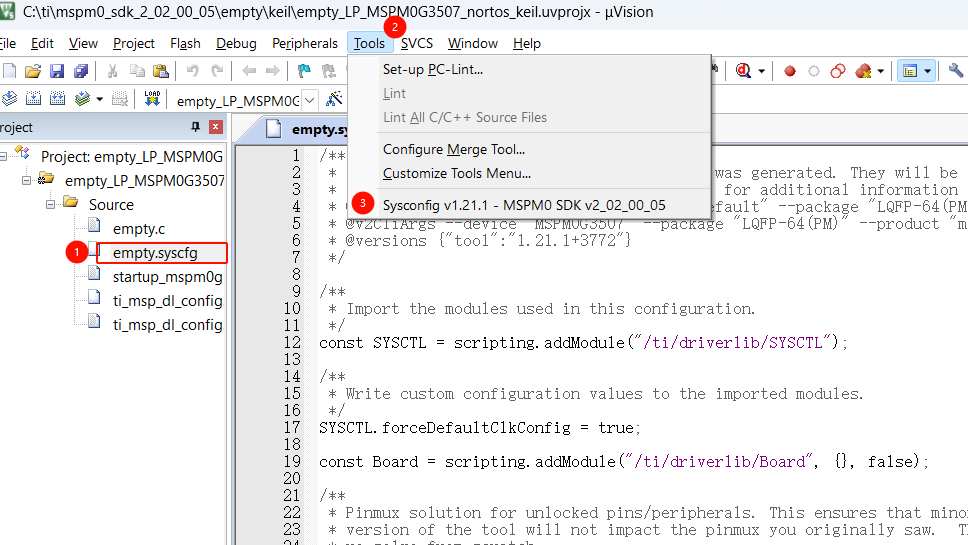
Task: Click Customize Tools Menu option
Action: tap(457, 173)
